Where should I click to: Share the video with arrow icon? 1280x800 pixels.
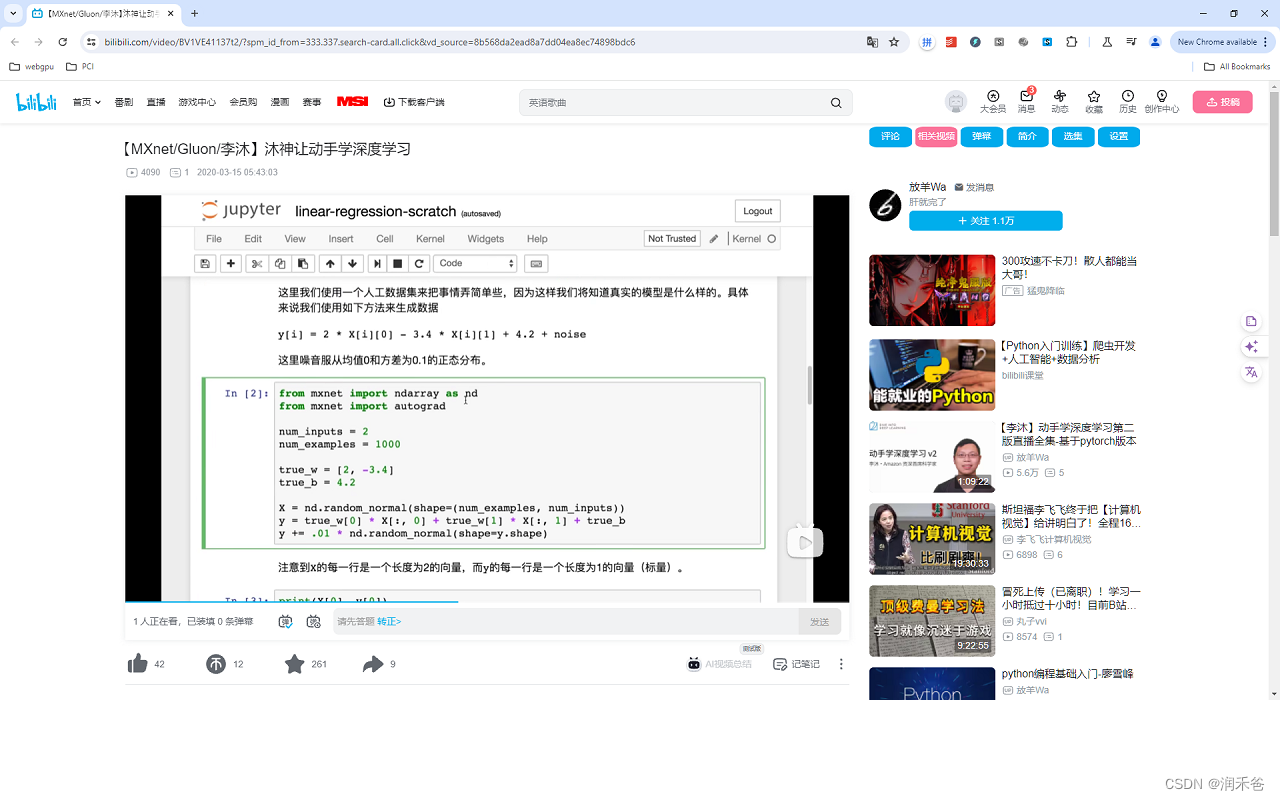[373, 664]
